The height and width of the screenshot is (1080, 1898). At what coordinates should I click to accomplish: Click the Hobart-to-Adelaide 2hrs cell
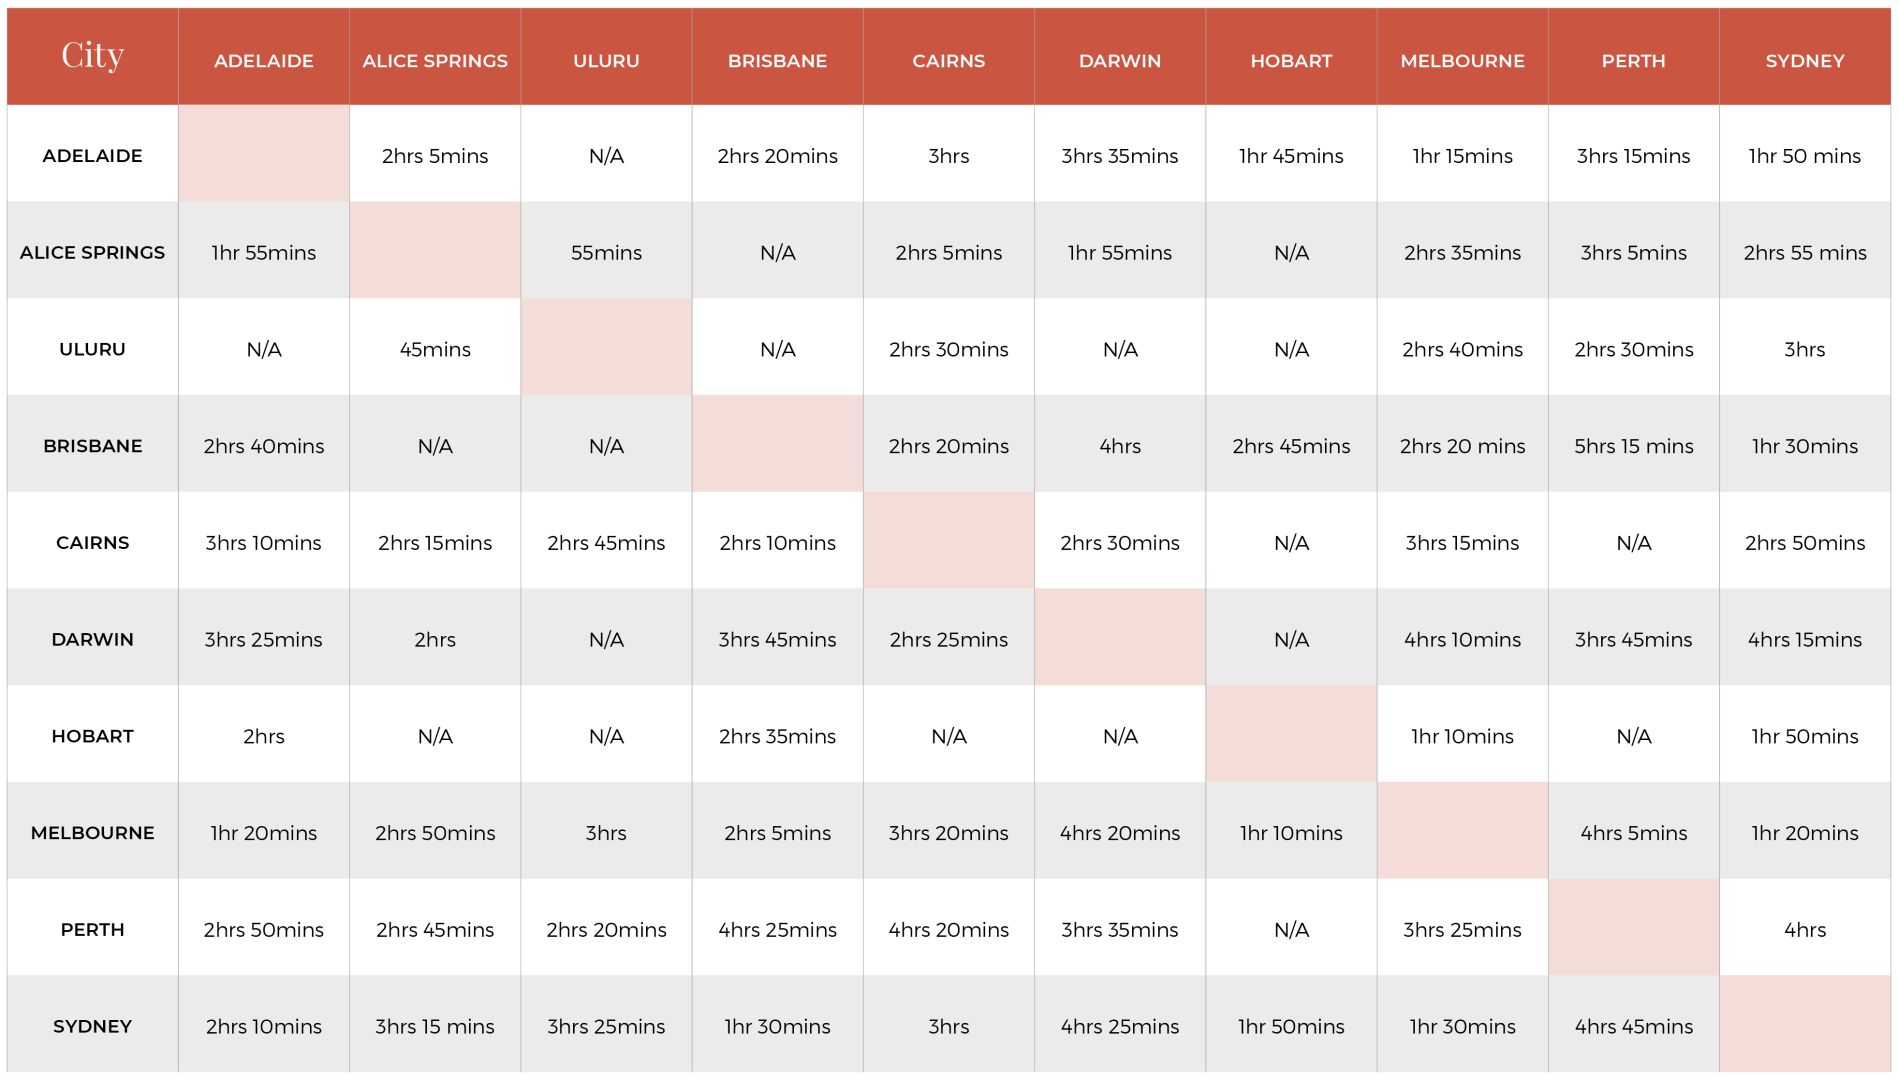click(x=264, y=736)
